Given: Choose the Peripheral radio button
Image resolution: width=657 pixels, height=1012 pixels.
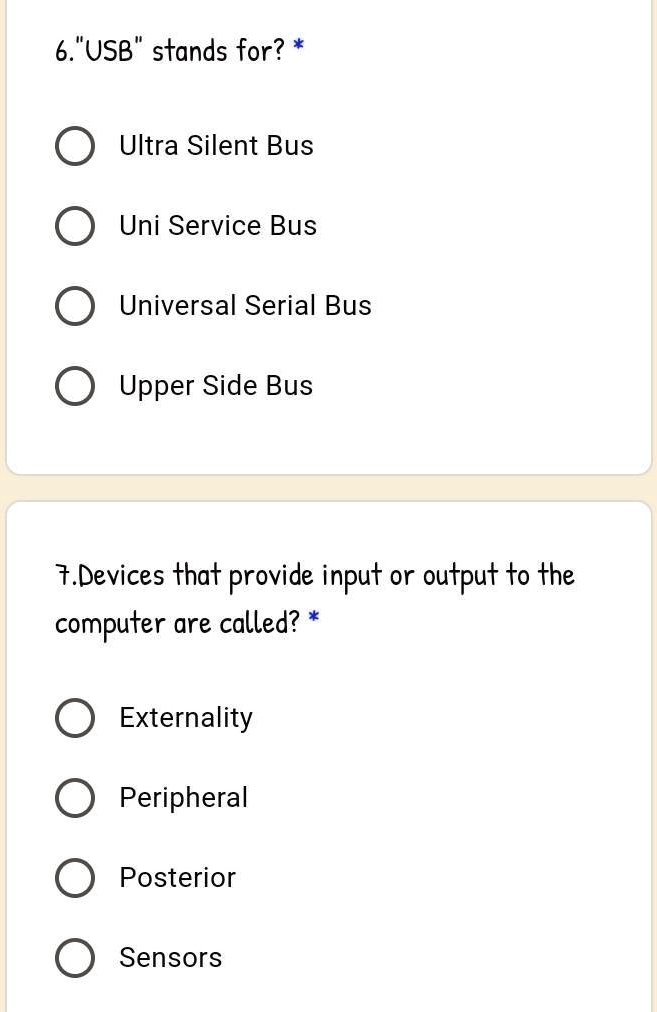Looking at the screenshot, I should tap(75, 798).
